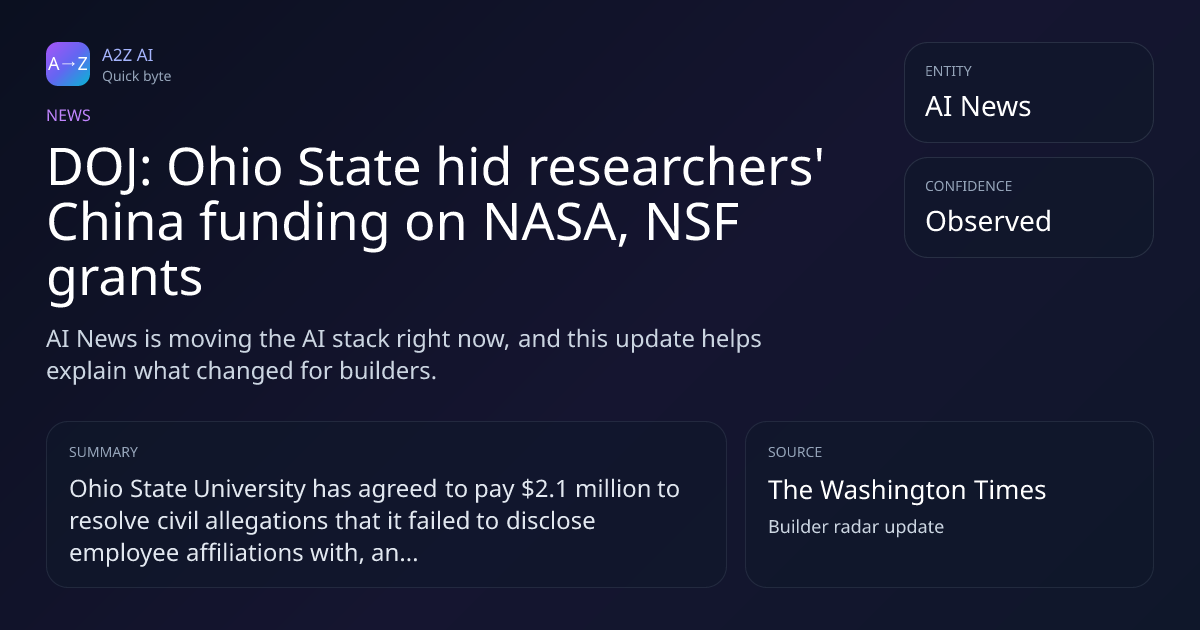Open the SOURCE card
Viewport: 1200px width, 630px height.
[x=949, y=504]
